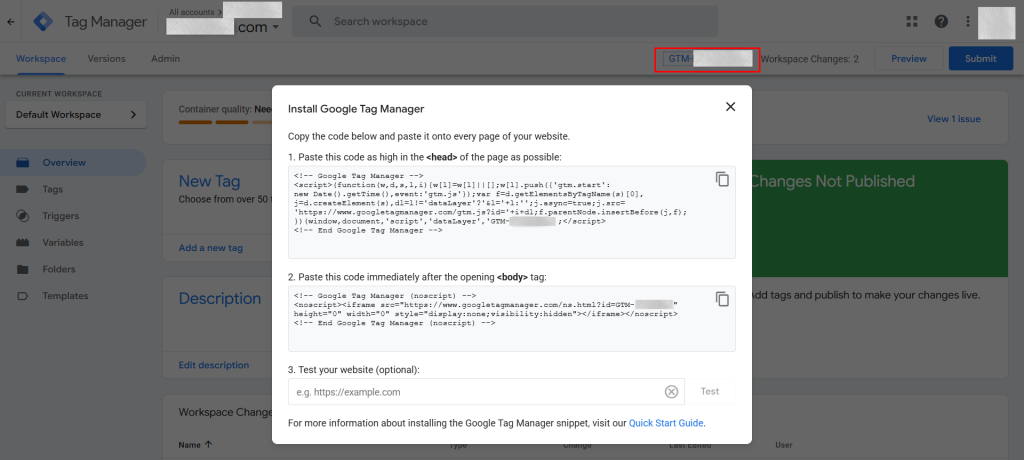Focus the Search workspace field
The image size is (1024, 460).
[x=505, y=21]
